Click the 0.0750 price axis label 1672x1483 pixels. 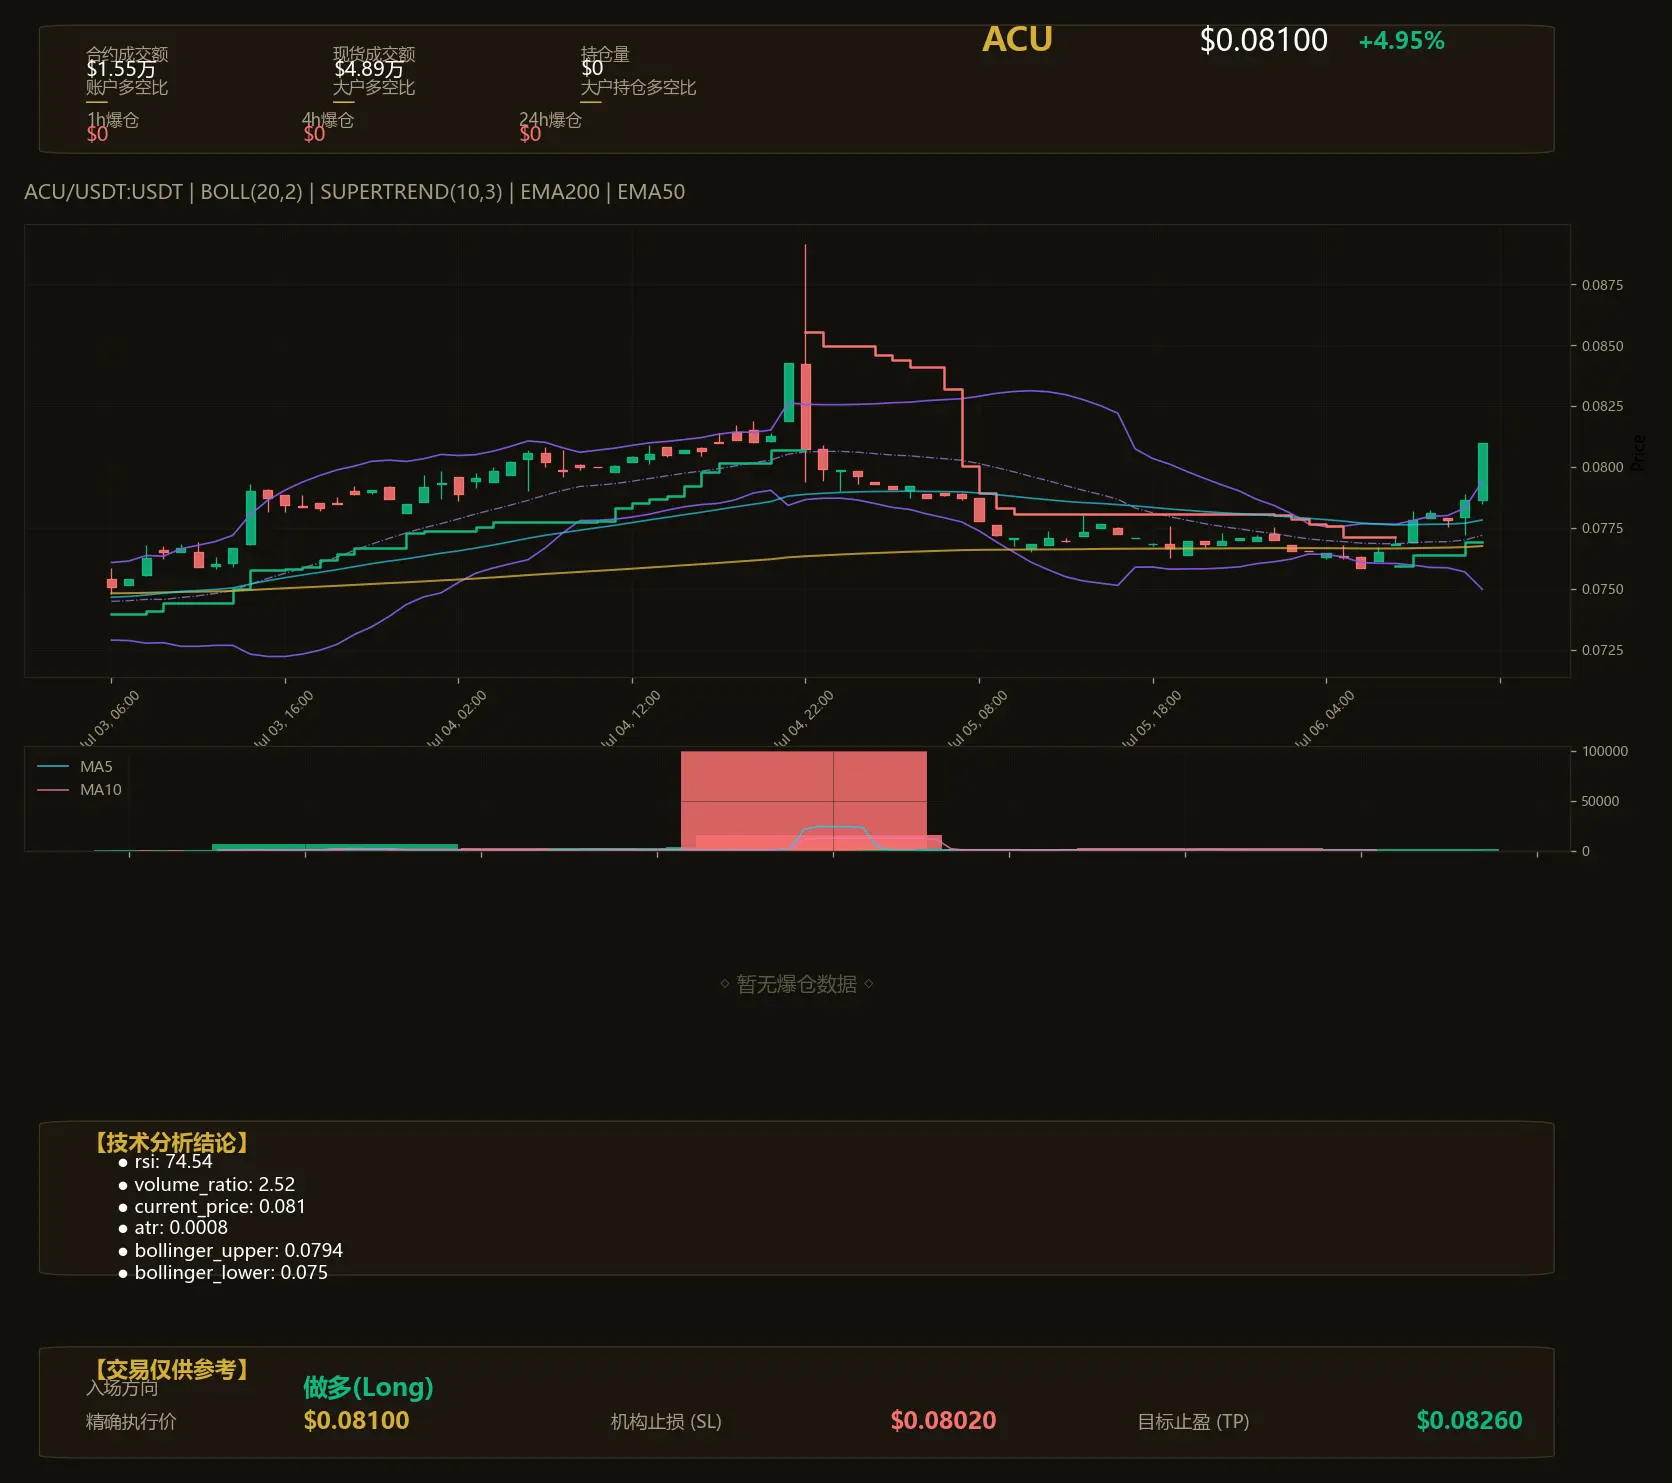click(x=1602, y=589)
